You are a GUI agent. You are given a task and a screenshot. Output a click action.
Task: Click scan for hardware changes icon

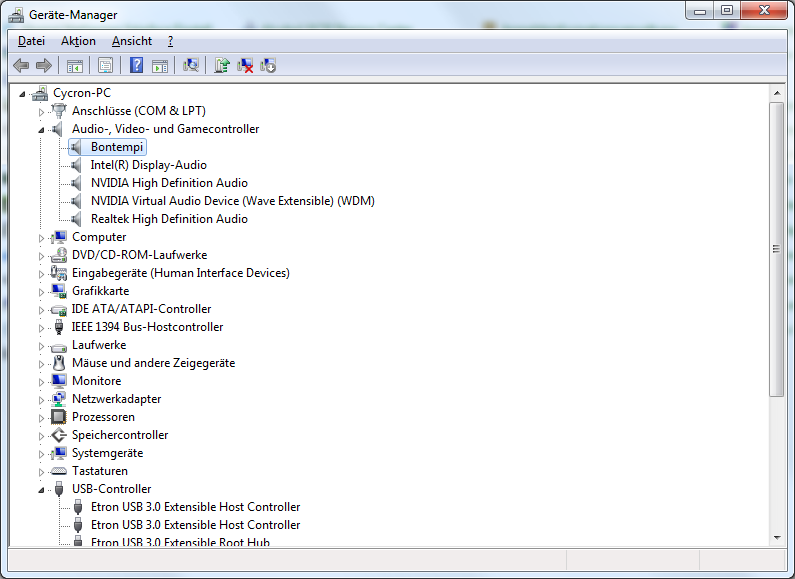(x=191, y=65)
